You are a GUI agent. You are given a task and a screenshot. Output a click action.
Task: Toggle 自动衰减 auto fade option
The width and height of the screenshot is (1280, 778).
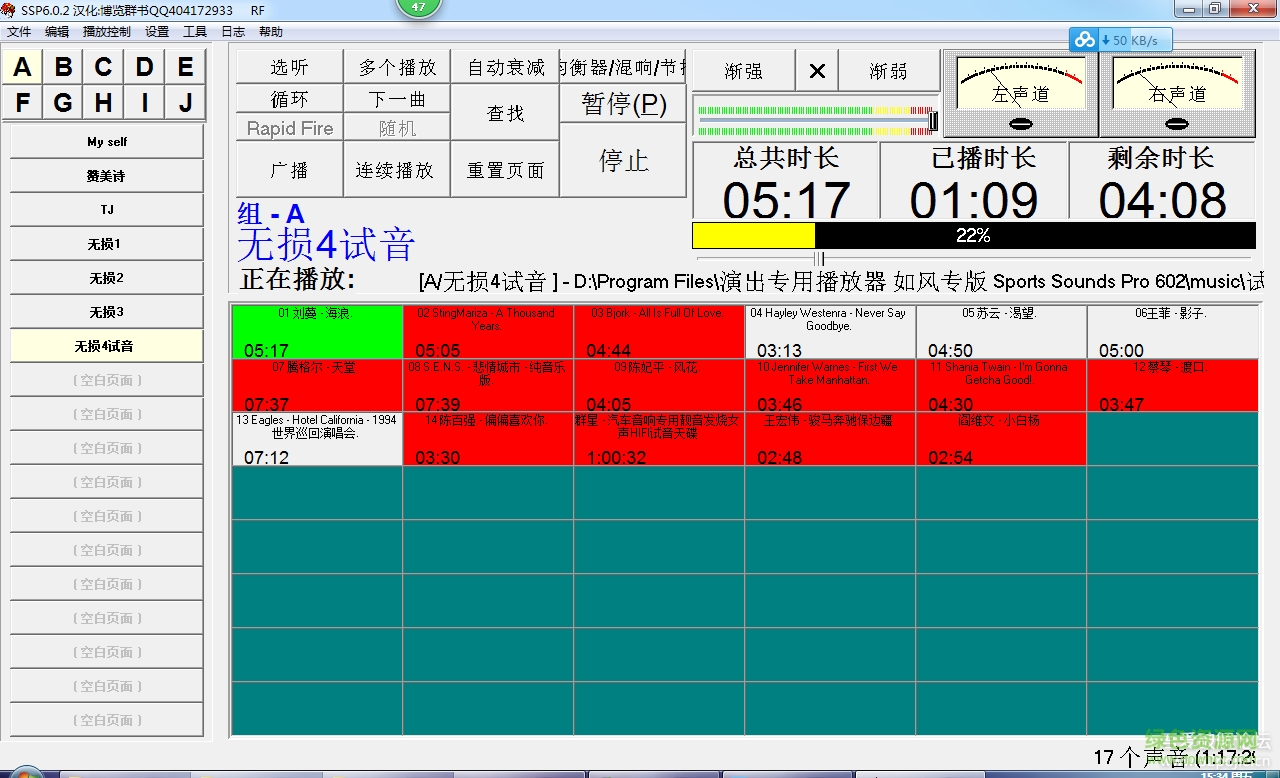pyautogui.click(x=505, y=67)
